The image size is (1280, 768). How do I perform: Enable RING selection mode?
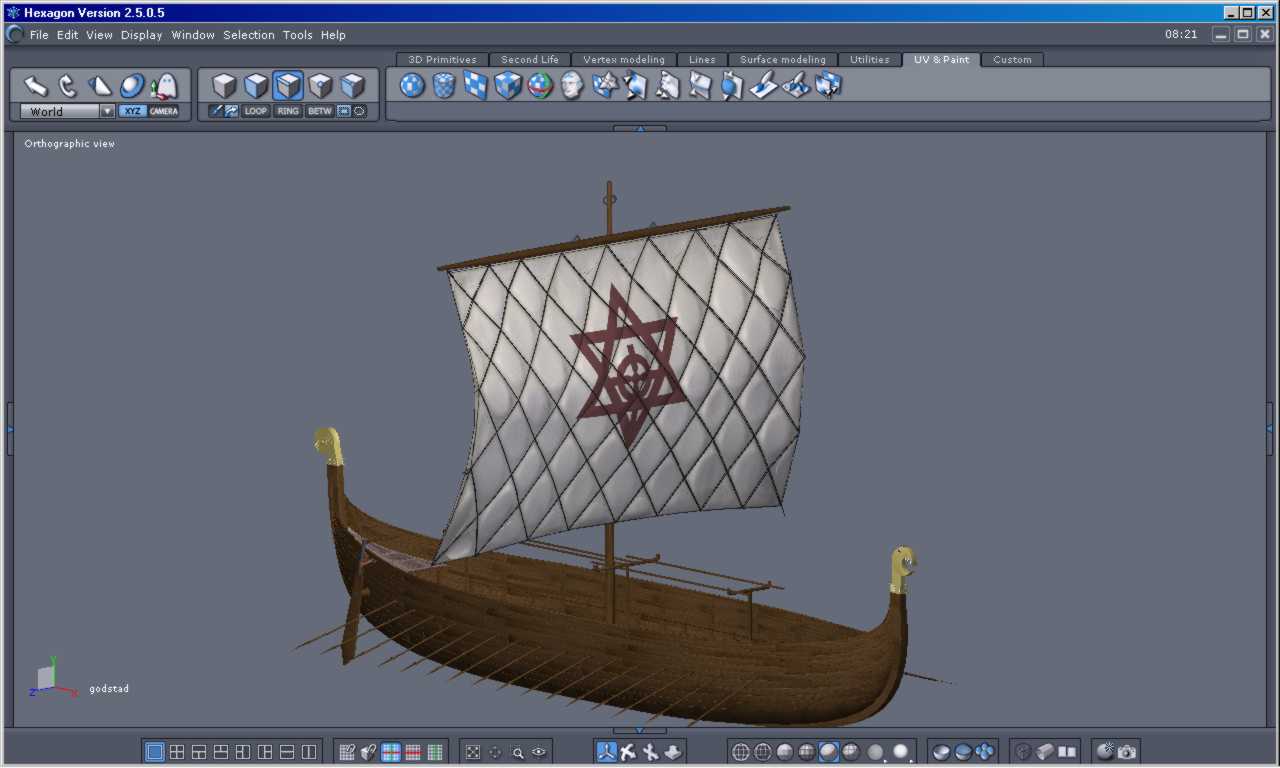click(x=288, y=111)
